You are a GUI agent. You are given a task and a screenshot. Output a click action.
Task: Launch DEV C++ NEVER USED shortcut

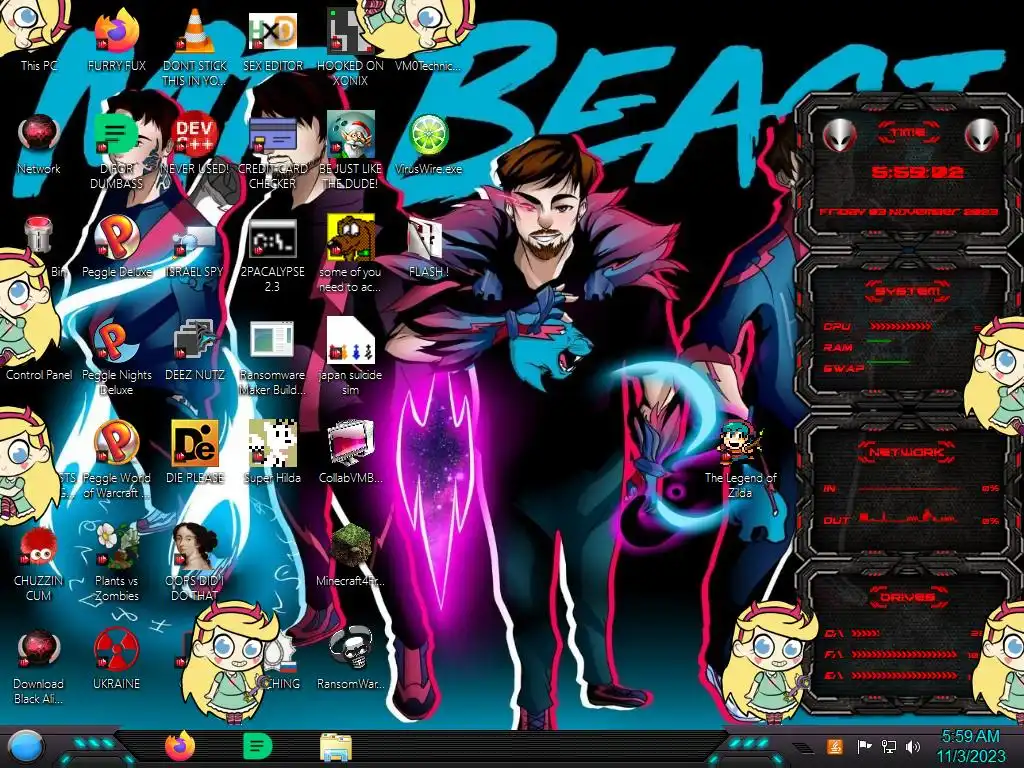tap(195, 144)
